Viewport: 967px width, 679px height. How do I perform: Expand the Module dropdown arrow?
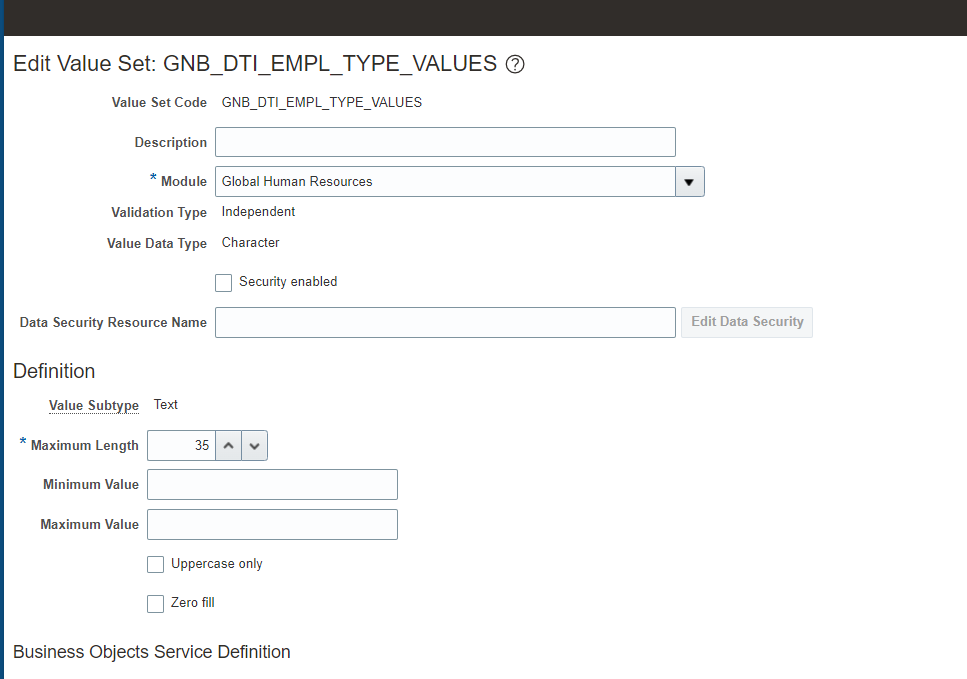(689, 182)
